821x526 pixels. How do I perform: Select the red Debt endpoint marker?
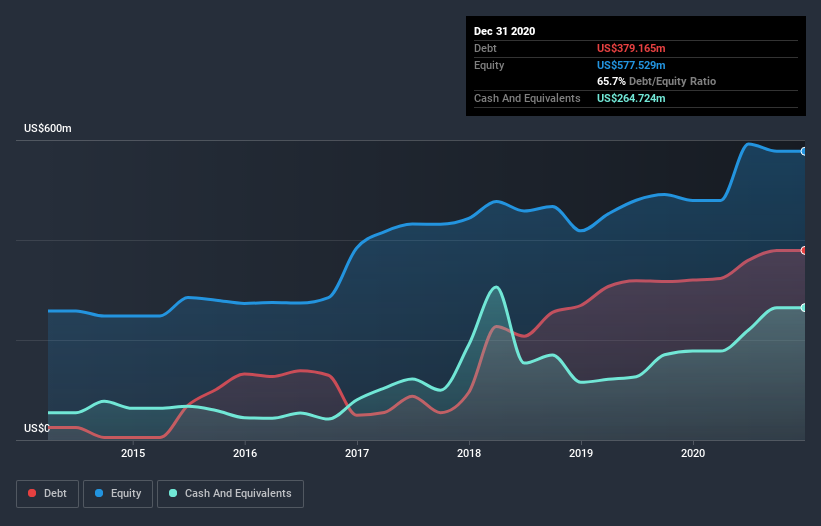804,251
